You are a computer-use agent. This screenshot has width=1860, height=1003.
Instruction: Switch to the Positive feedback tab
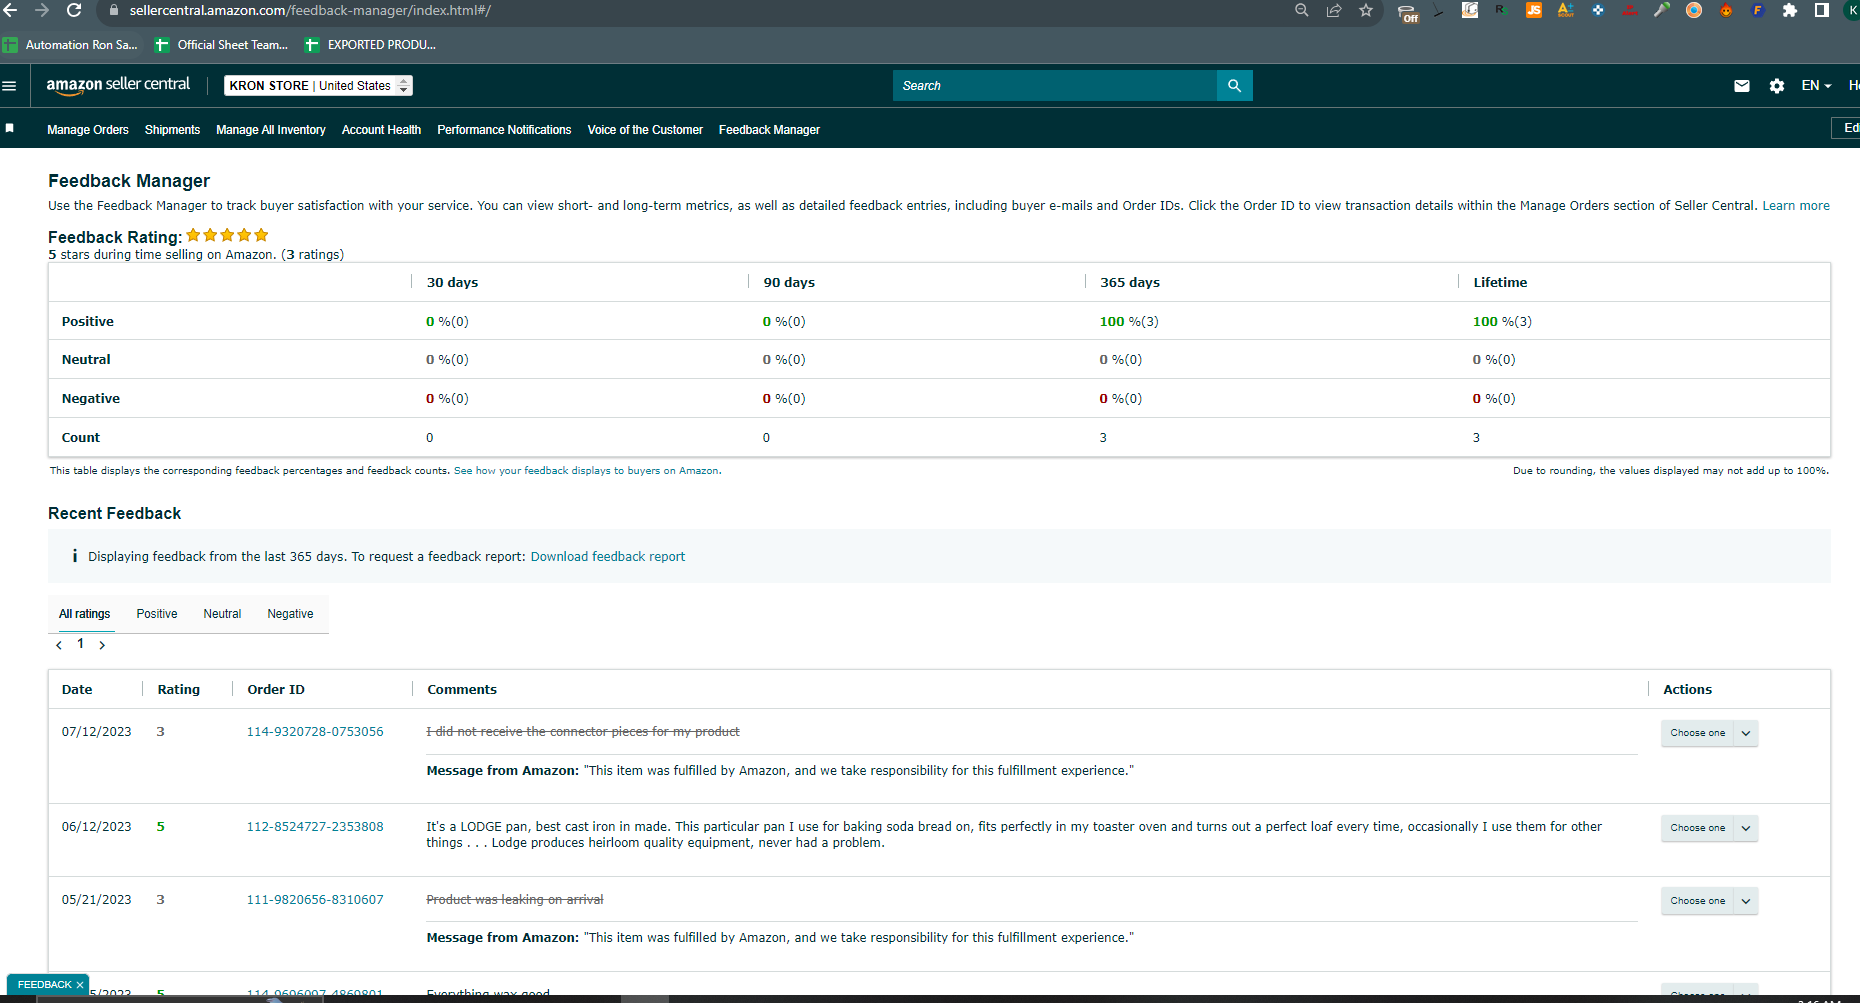[157, 614]
